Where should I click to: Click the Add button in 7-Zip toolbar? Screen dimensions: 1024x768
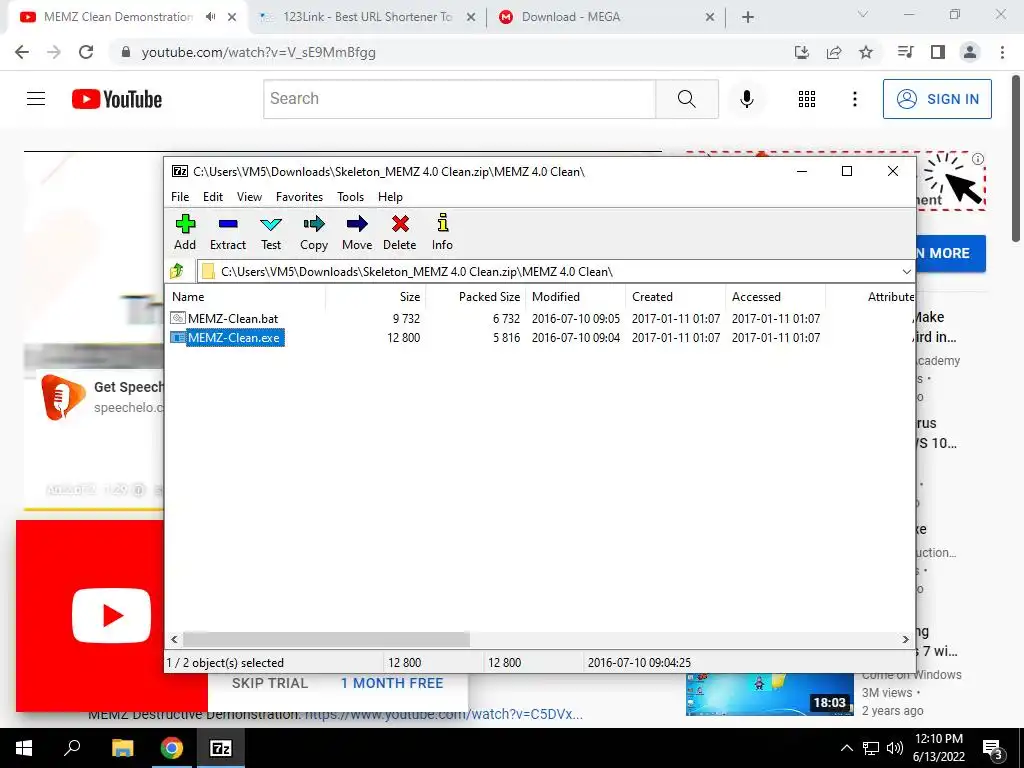pos(185,232)
